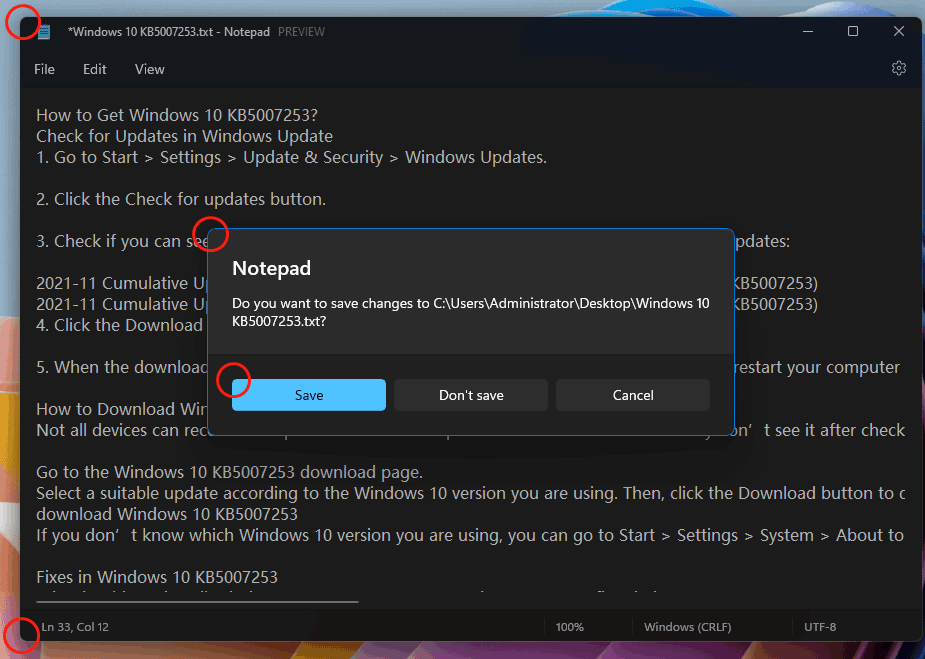This screenshot has height=659, width=925.
Task: Click the line starting "download Windows 10 KB5007253"
Action: coord(167,514)
